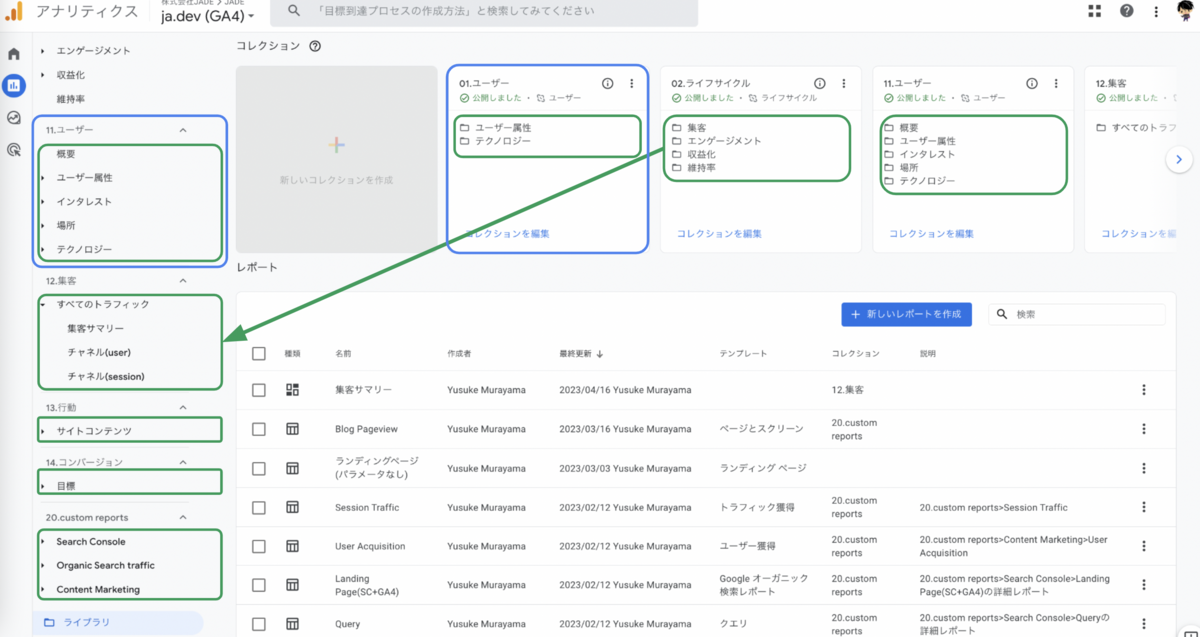Open チャネル(session) in the sidebar
Screen dimensions: 1200x637
coord(106,376)
